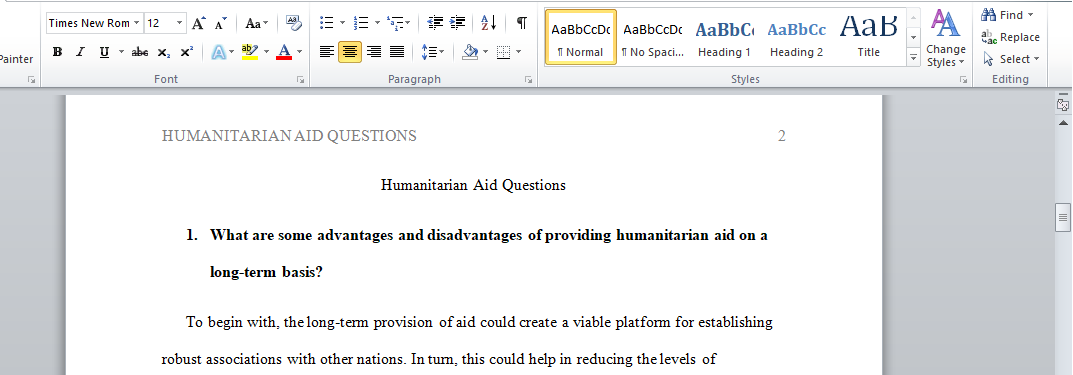Click the Borders icon
Viewport: 1073px width, 375px height.
(x=504, y=52)
